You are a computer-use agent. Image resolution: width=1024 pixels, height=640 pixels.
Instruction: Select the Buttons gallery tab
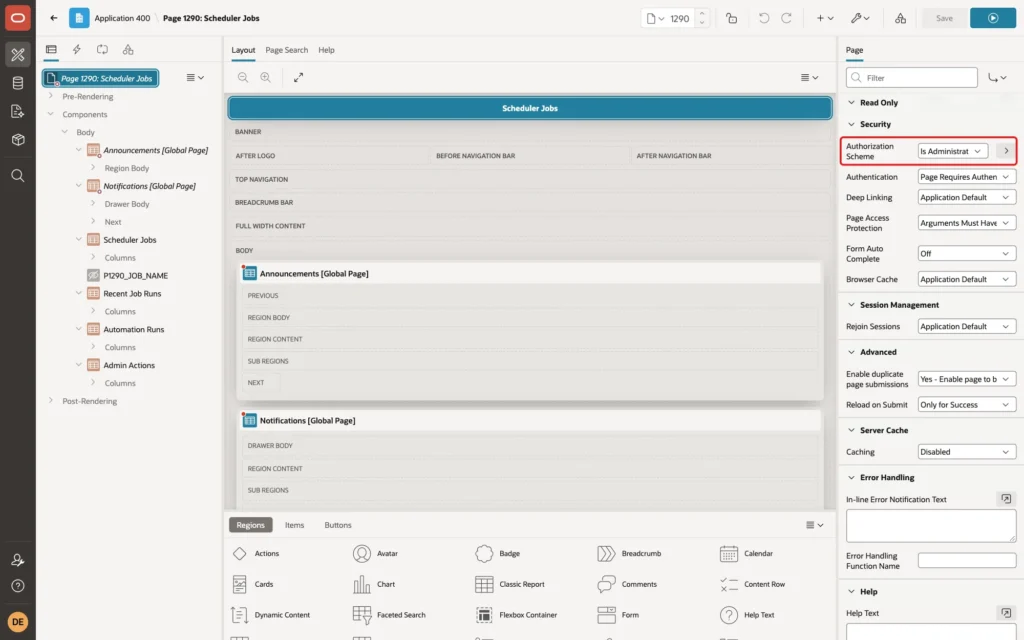tap(338, 525)
